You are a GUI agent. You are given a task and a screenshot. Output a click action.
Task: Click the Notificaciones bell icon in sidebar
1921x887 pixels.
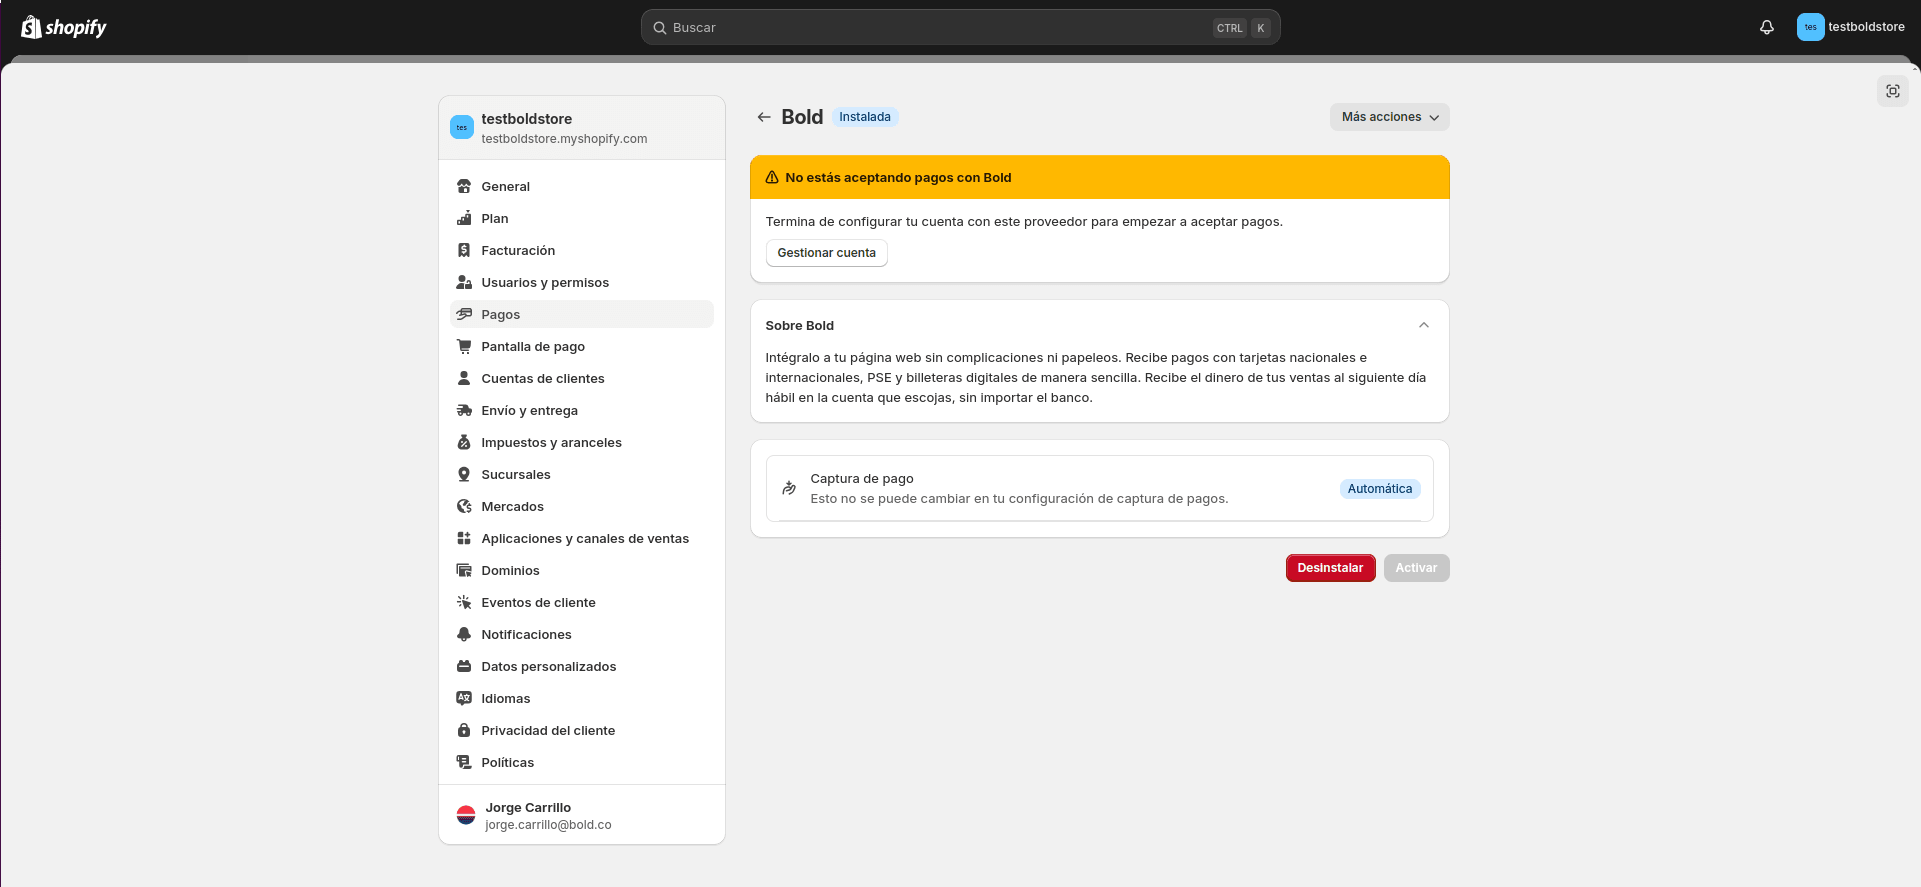(464, 634)
